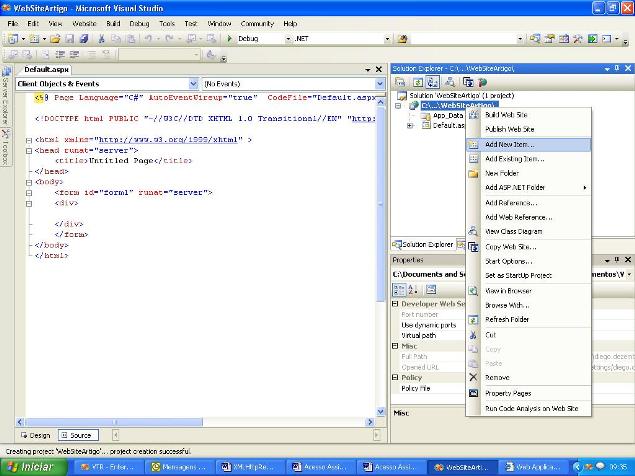Open the .NET platform dropdown
This screenshot has width=635, height=476.
tap(387, 39)
